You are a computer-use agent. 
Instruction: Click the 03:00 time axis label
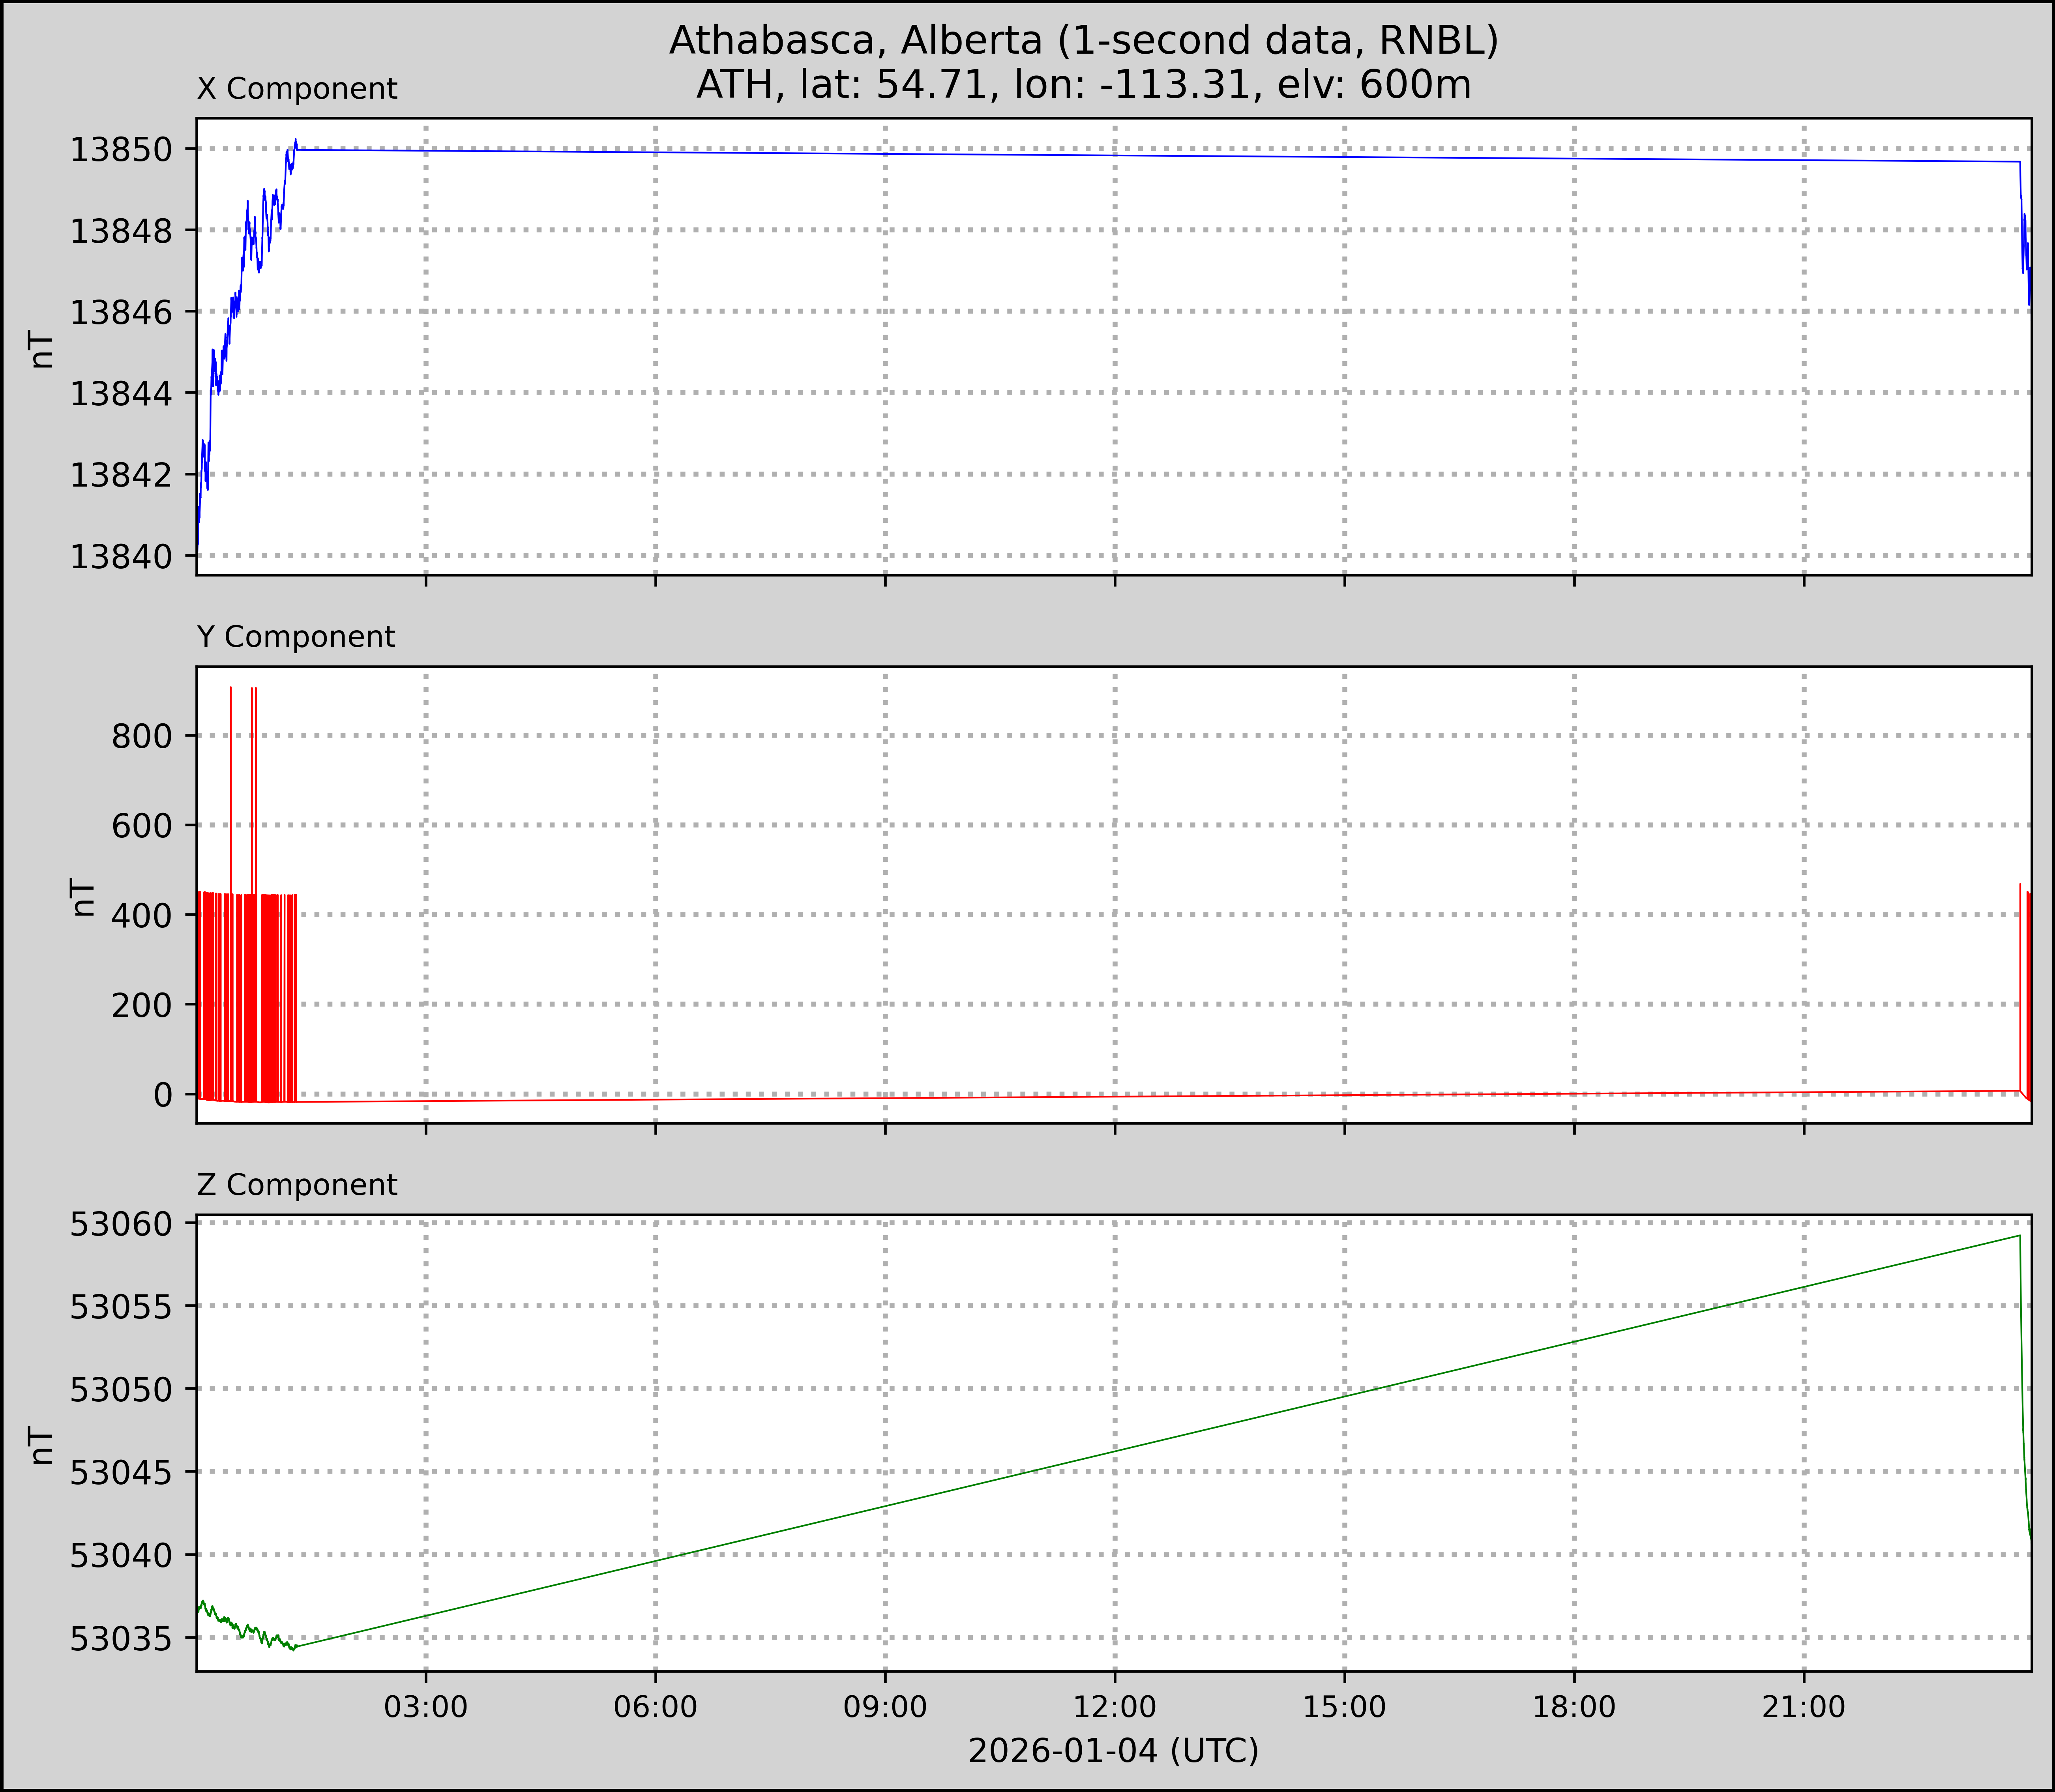coord(426,1706)
